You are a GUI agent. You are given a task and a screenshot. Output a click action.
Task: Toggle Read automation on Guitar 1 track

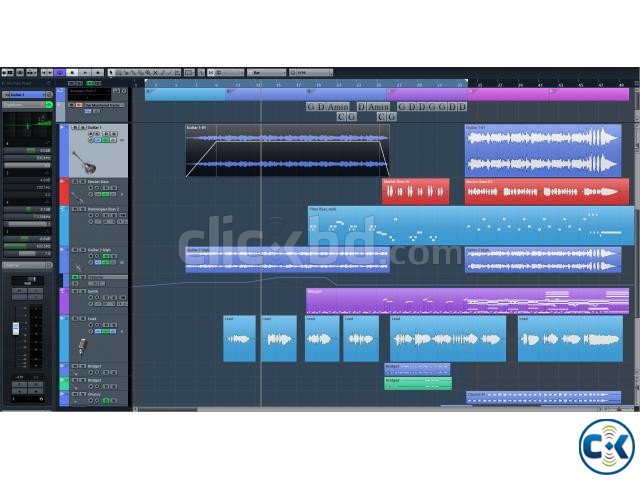(105, 134)
